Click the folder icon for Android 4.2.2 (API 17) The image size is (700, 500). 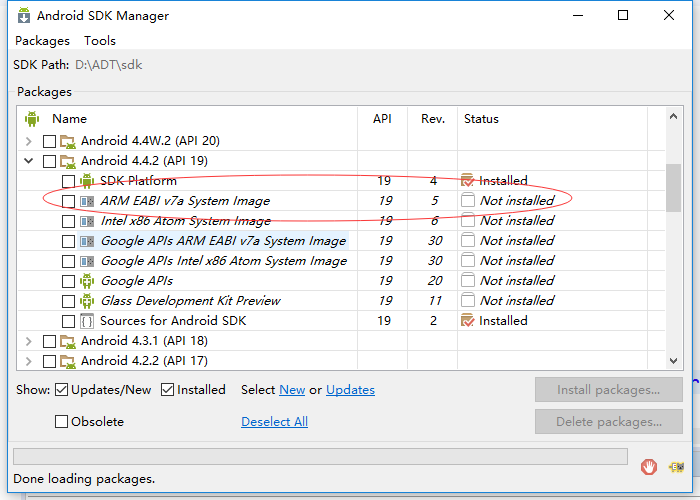pyautogui.click(x=68, y=361)
